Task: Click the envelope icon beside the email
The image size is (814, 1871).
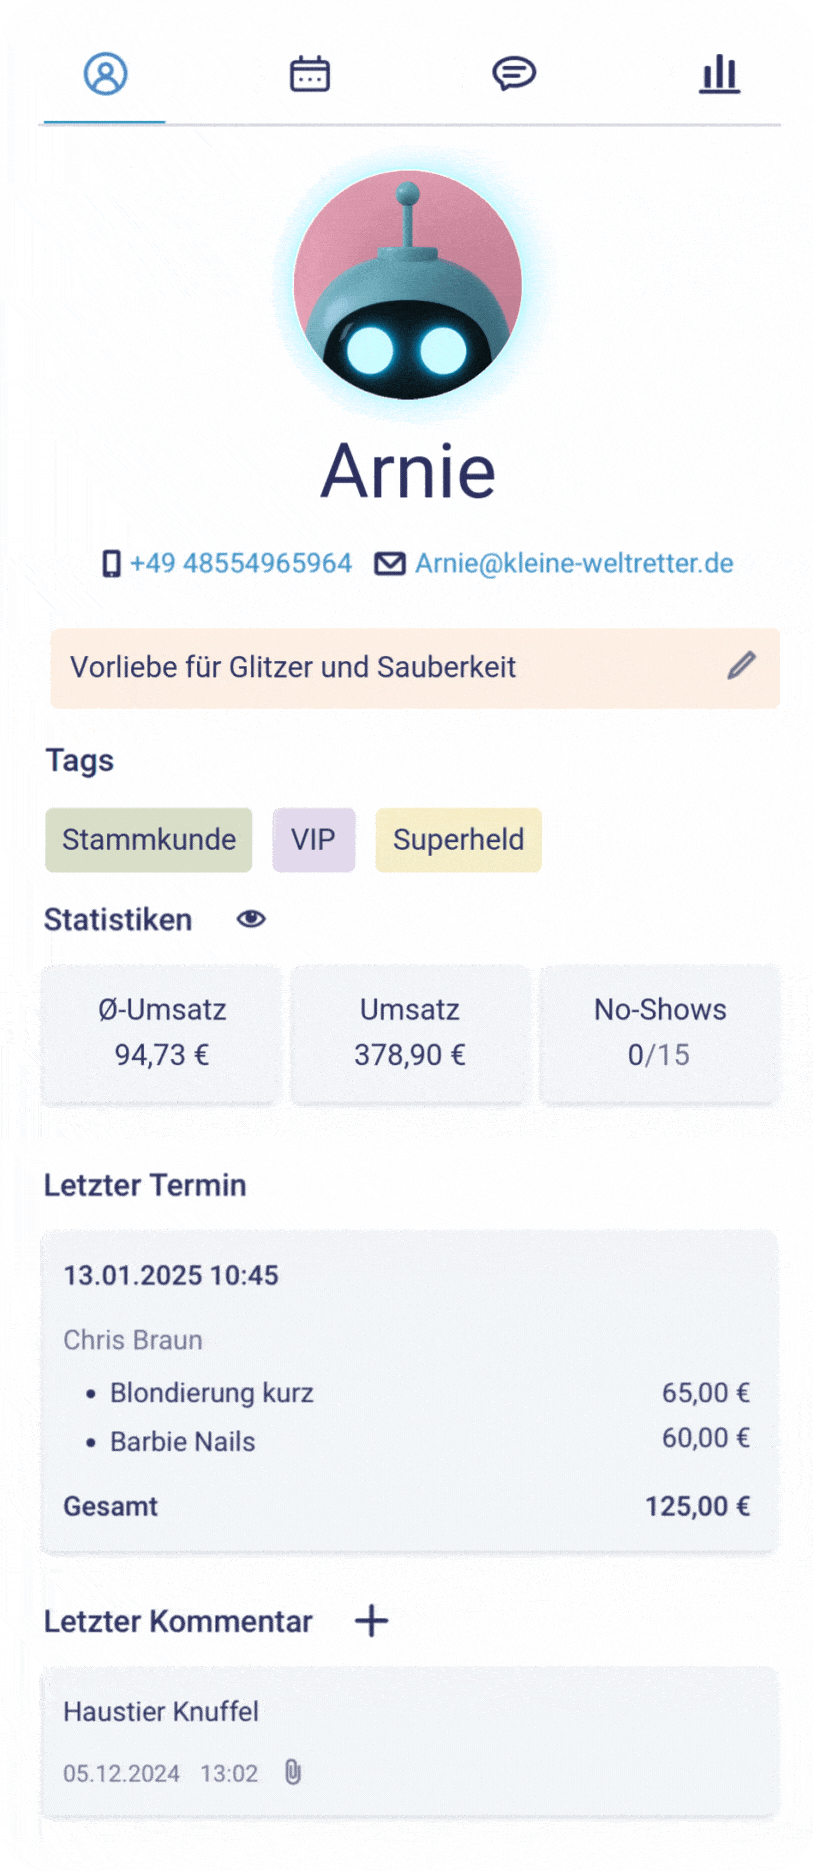Action: click(390, 564)
